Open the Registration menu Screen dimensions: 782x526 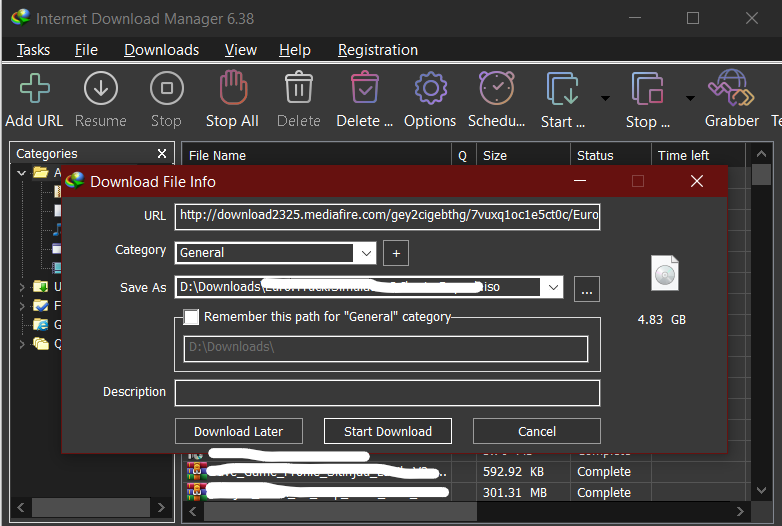click(378, 50)
